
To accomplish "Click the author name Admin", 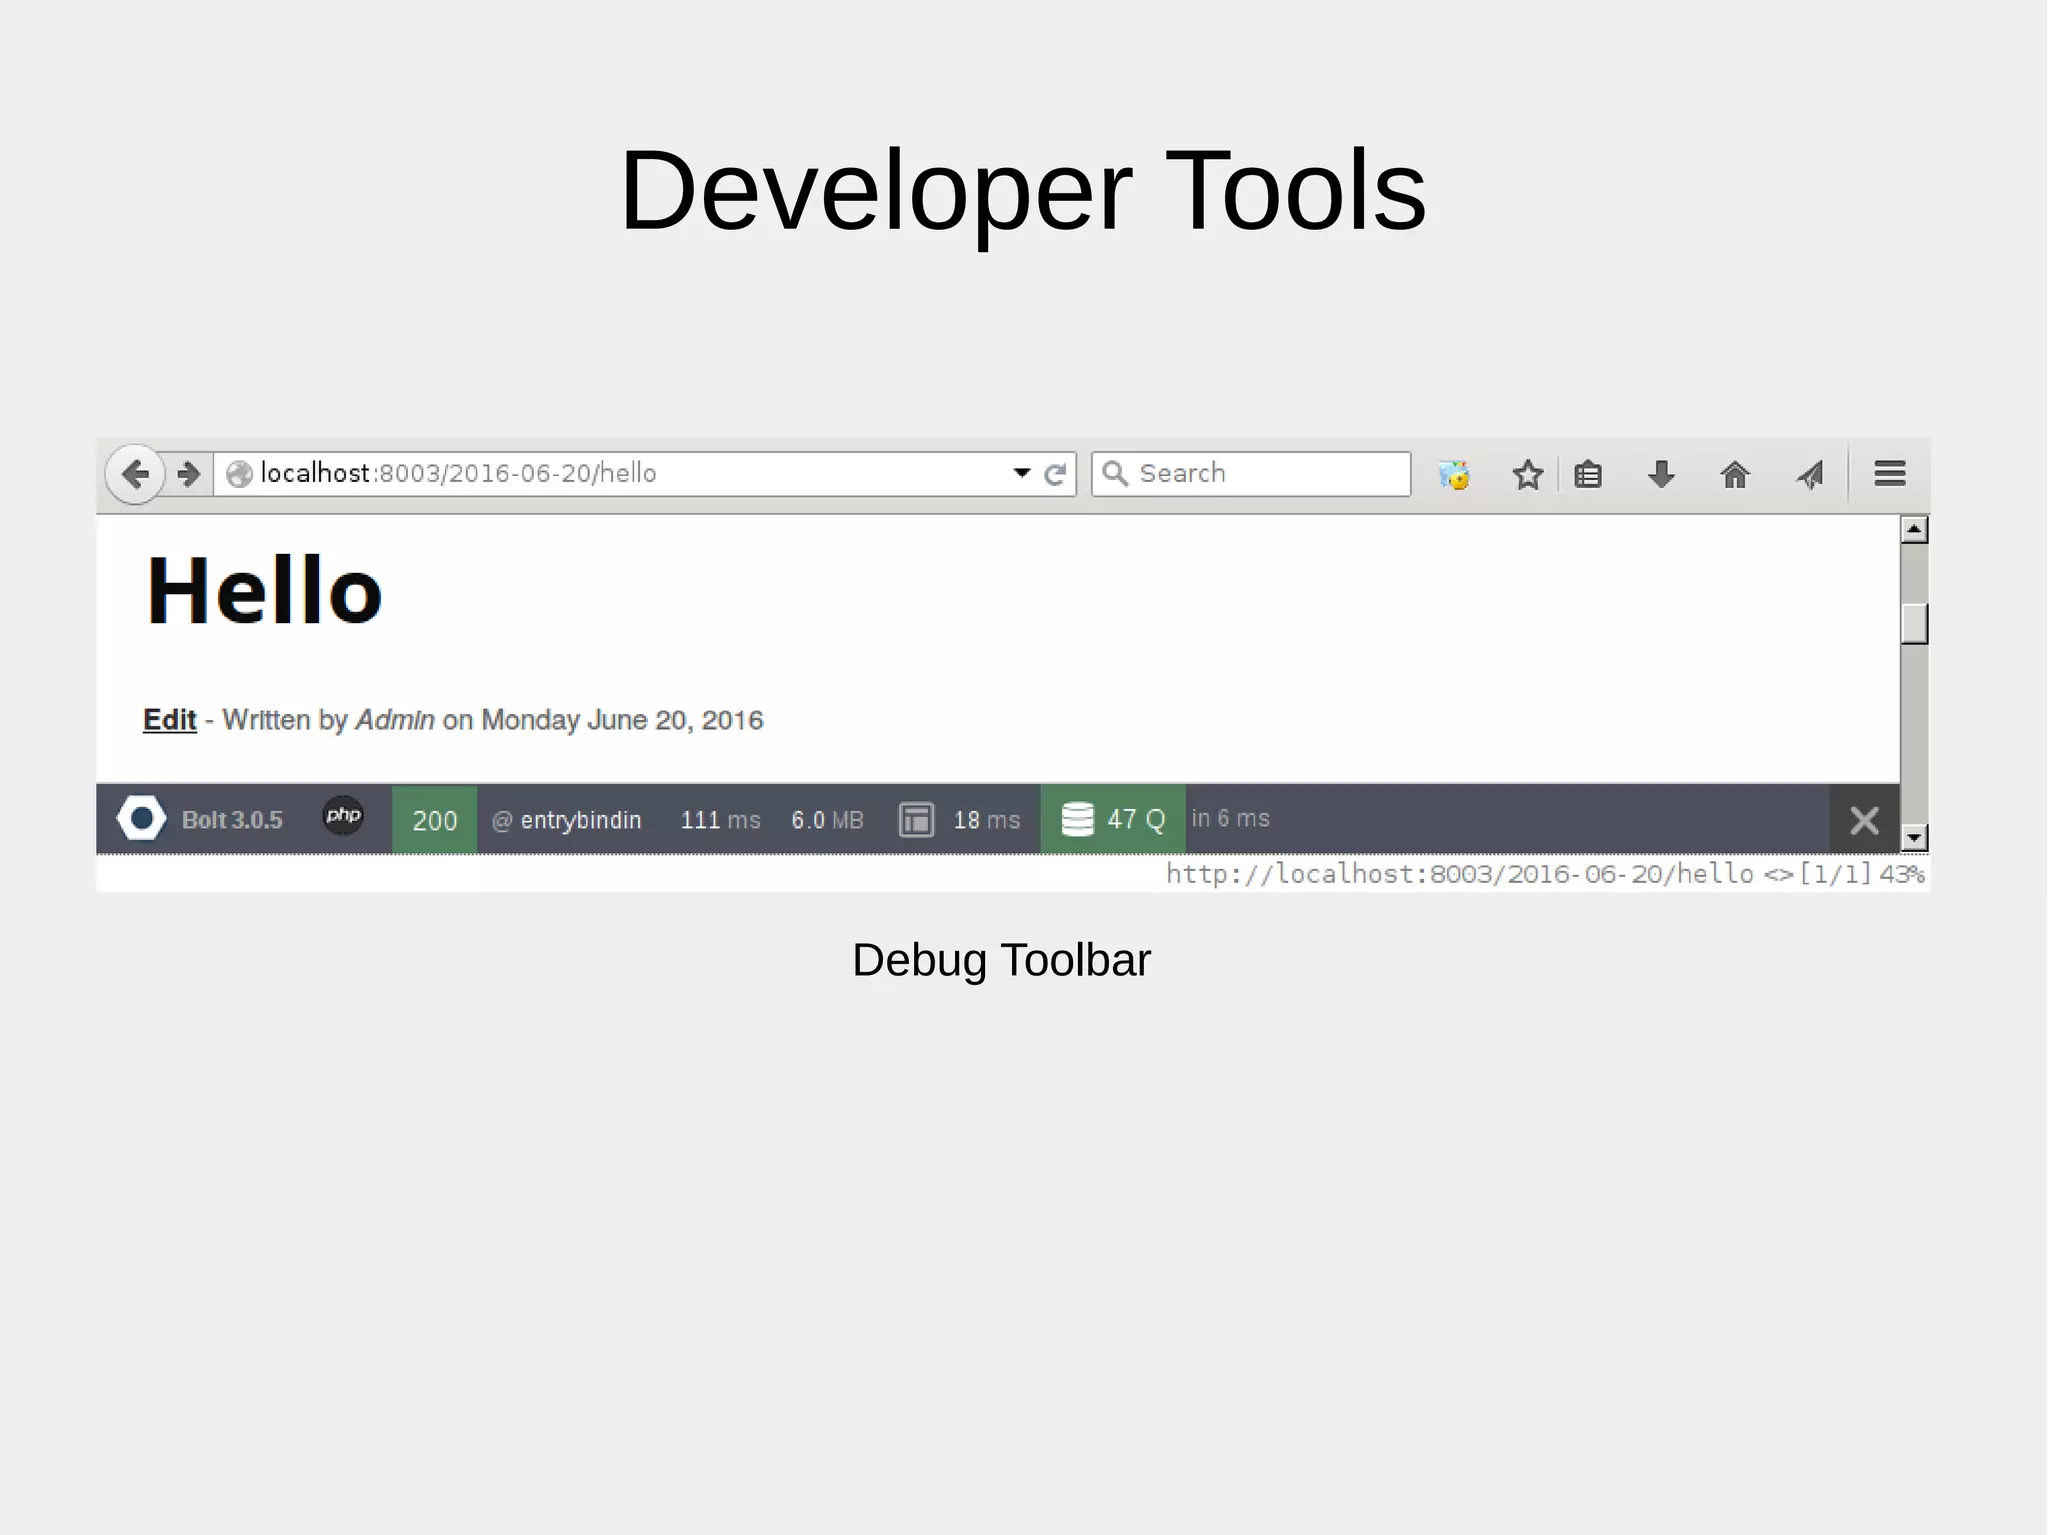I will click(395, 720).
